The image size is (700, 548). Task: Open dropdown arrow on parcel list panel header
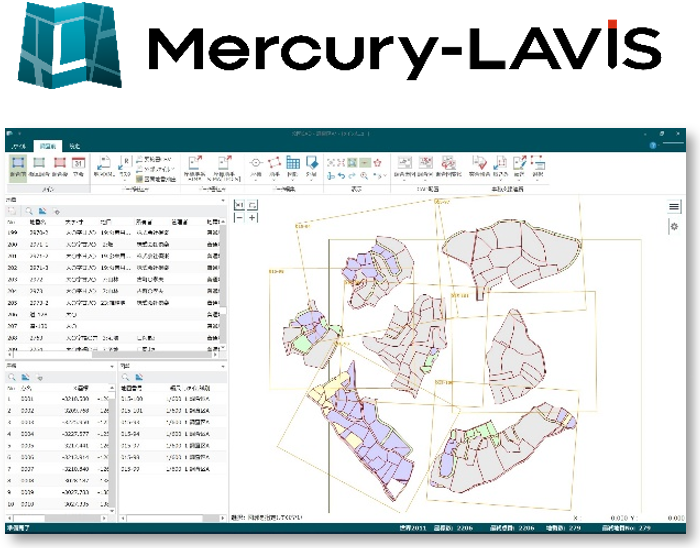pyautogui.click(x=222, y=200)
